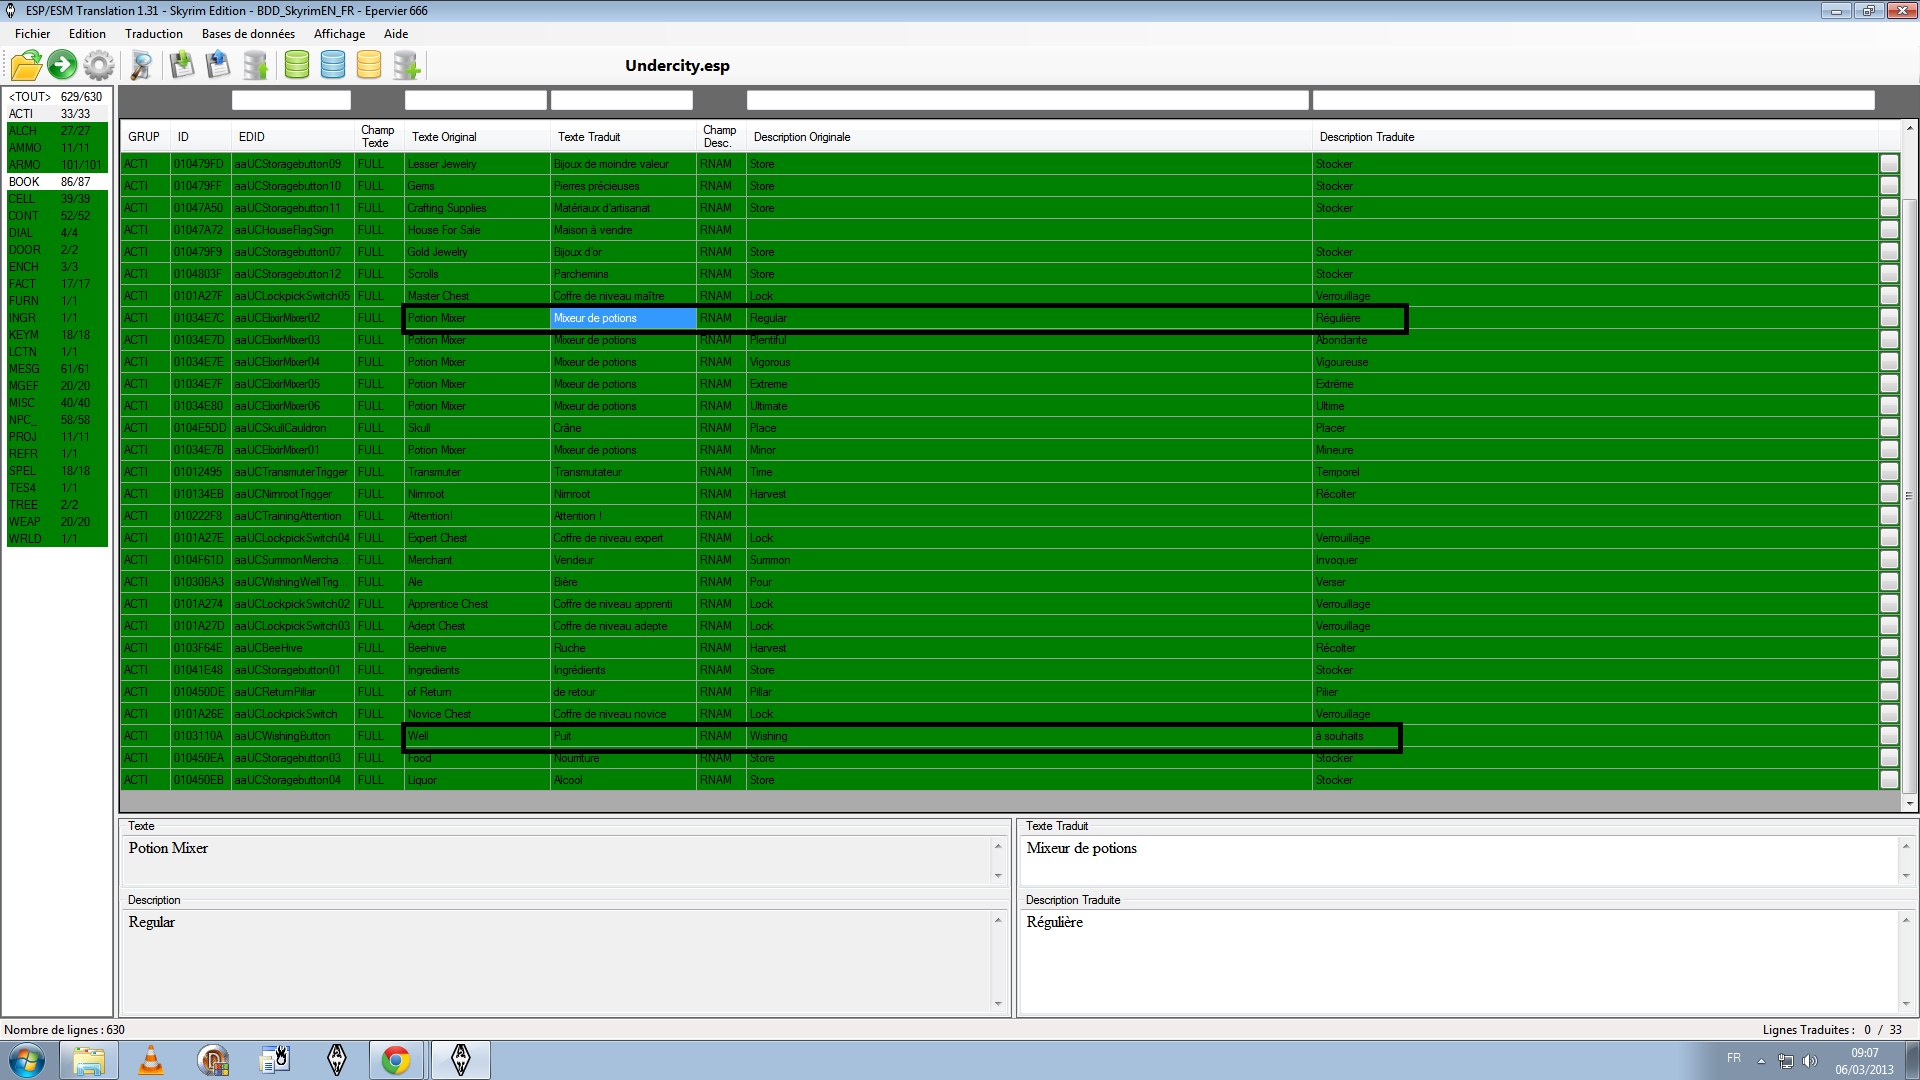Tick checkbox on the House For Sale row
The height and width of the screenshot is (1080, 1920).
[1889, 230]
